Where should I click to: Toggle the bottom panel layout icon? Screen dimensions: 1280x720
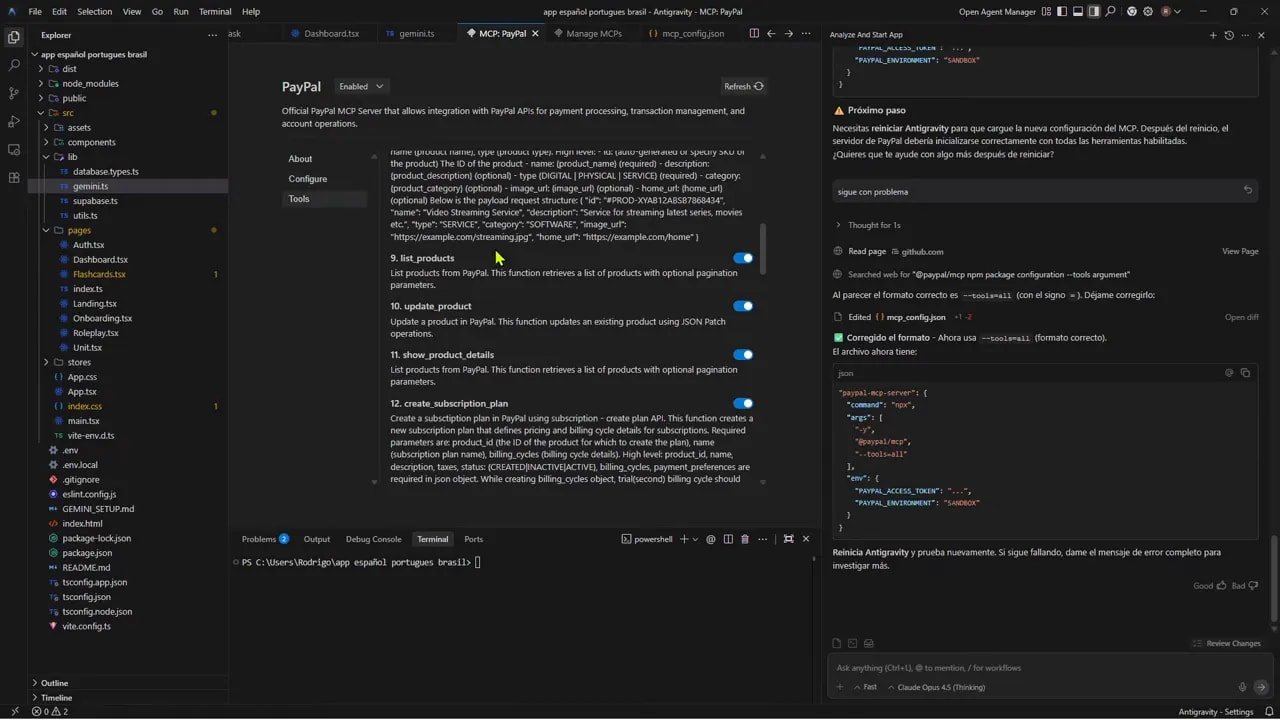1078,11
